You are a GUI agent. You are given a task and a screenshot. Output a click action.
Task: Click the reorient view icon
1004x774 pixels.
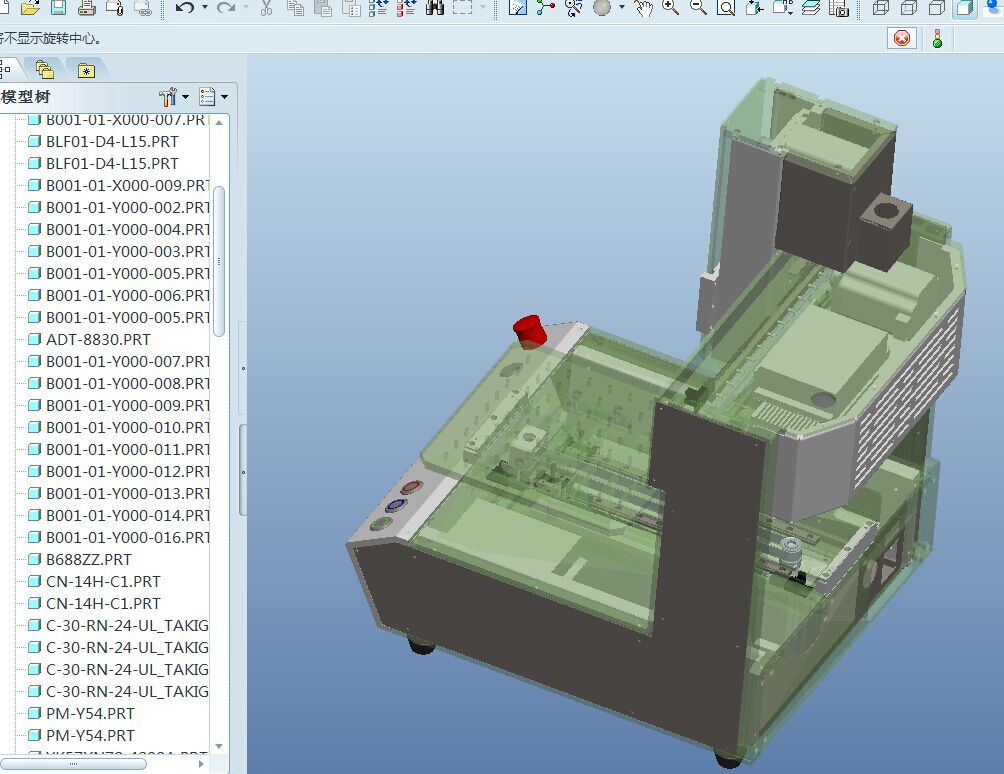[754, 7]
